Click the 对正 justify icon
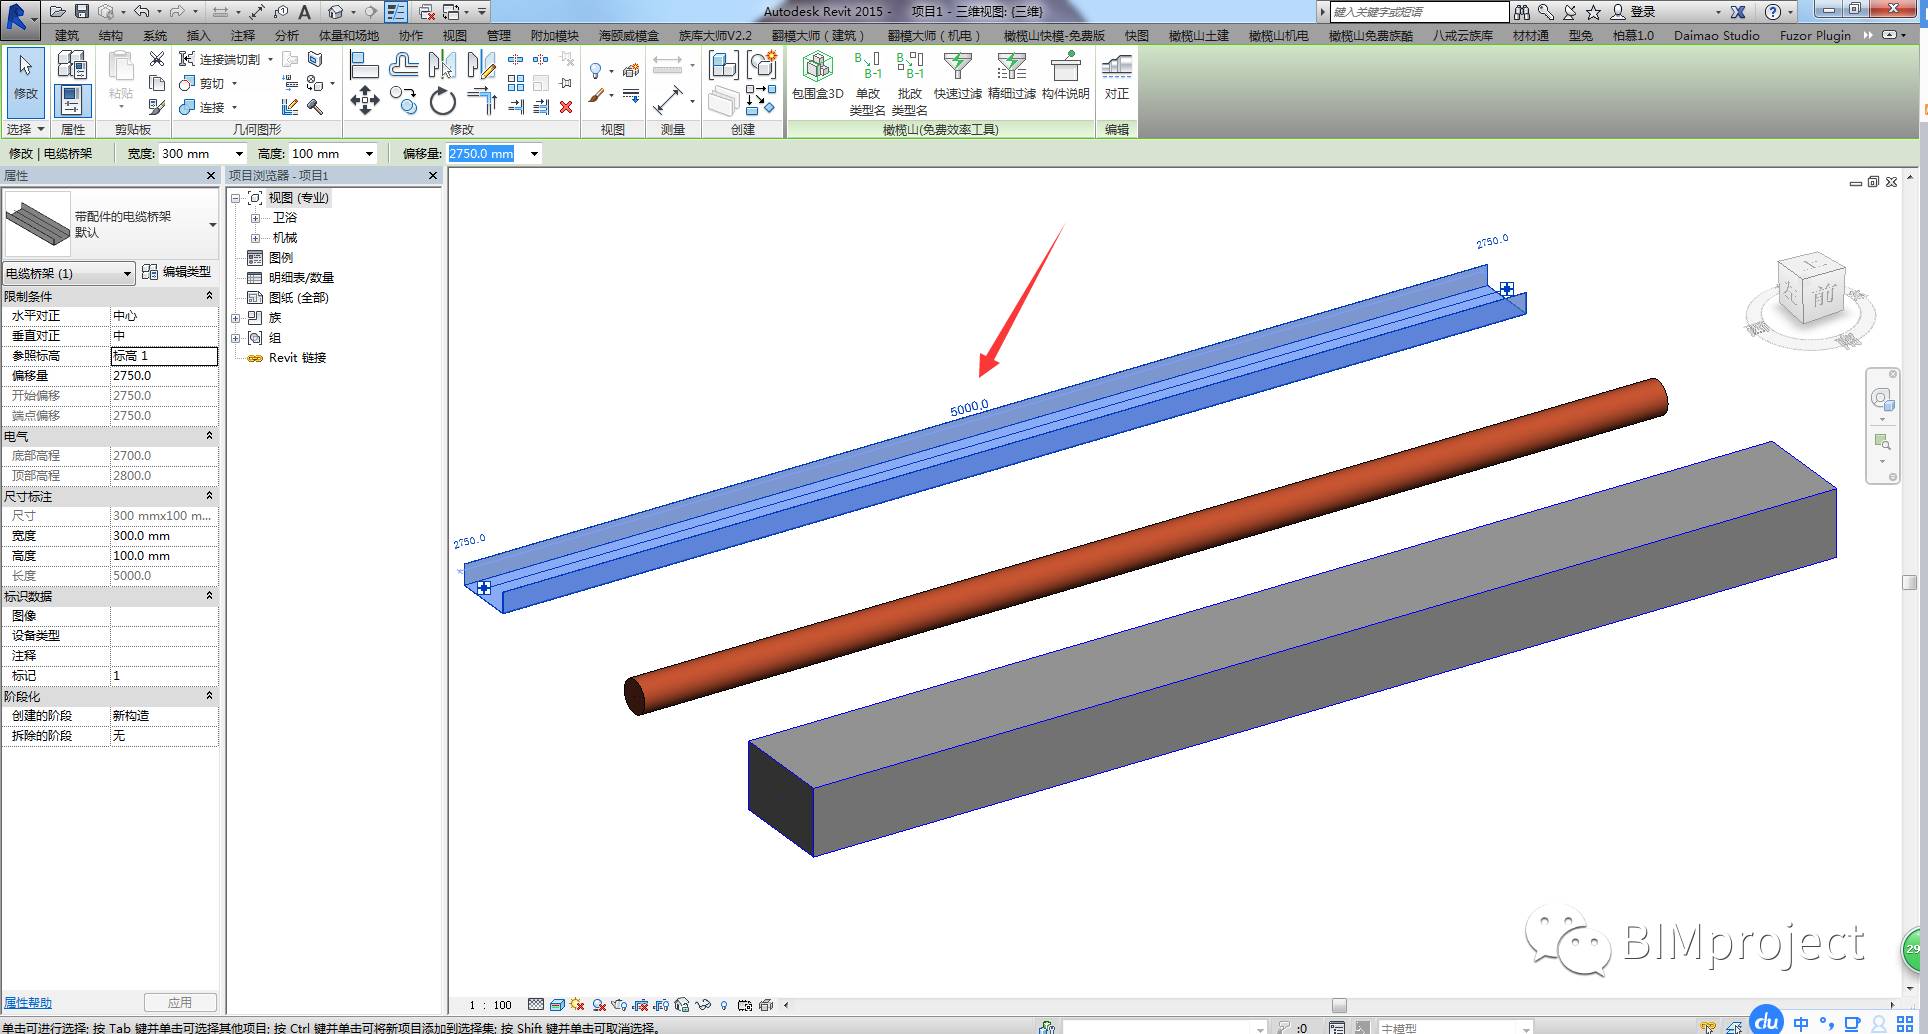 point(1116,76)
